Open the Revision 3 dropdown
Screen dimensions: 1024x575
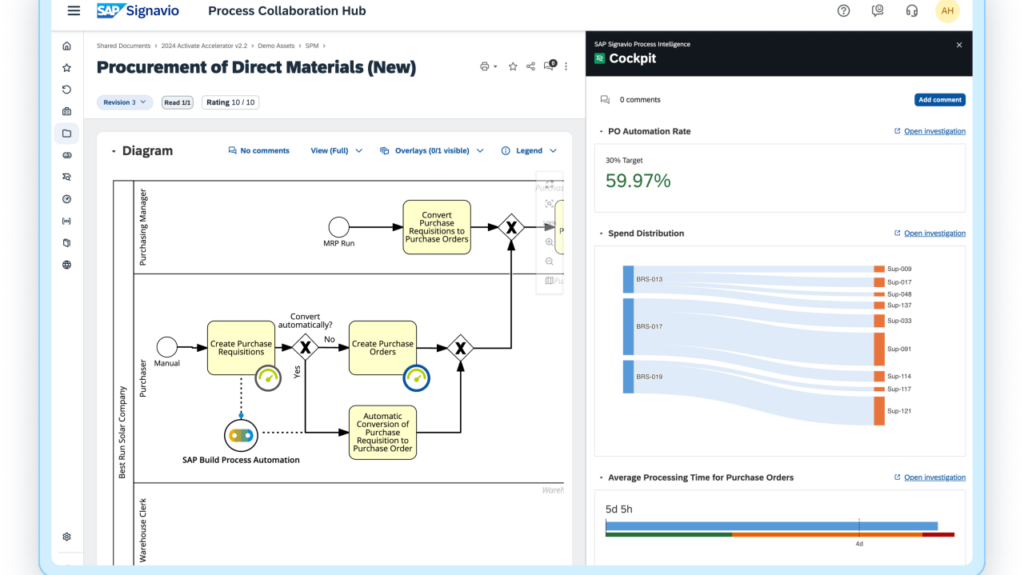(x=125, y=103)
